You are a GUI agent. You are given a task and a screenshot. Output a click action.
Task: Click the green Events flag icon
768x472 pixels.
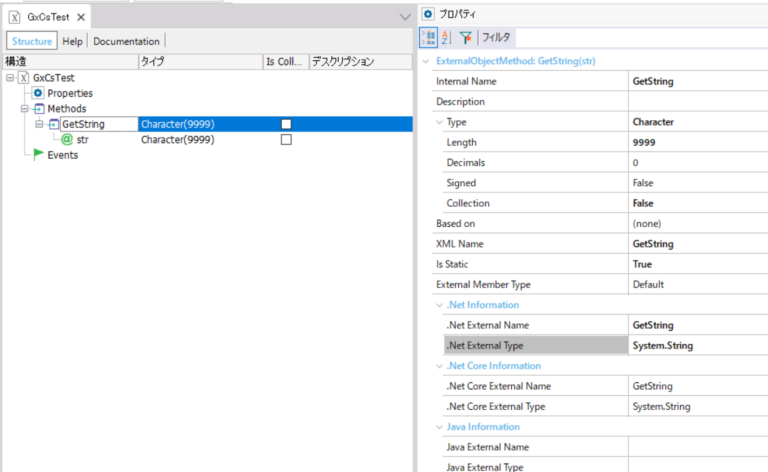tap(38, 155)
